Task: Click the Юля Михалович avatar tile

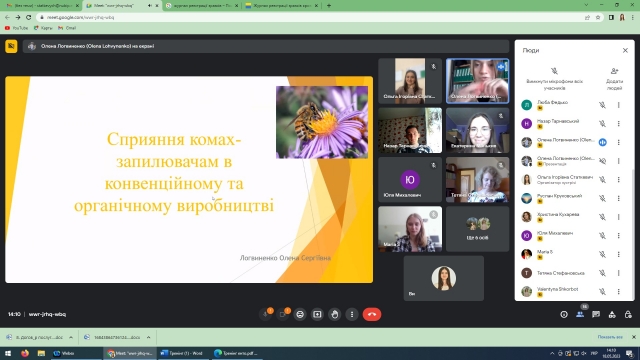Action: pyautogui.click(x=410, y=180)
